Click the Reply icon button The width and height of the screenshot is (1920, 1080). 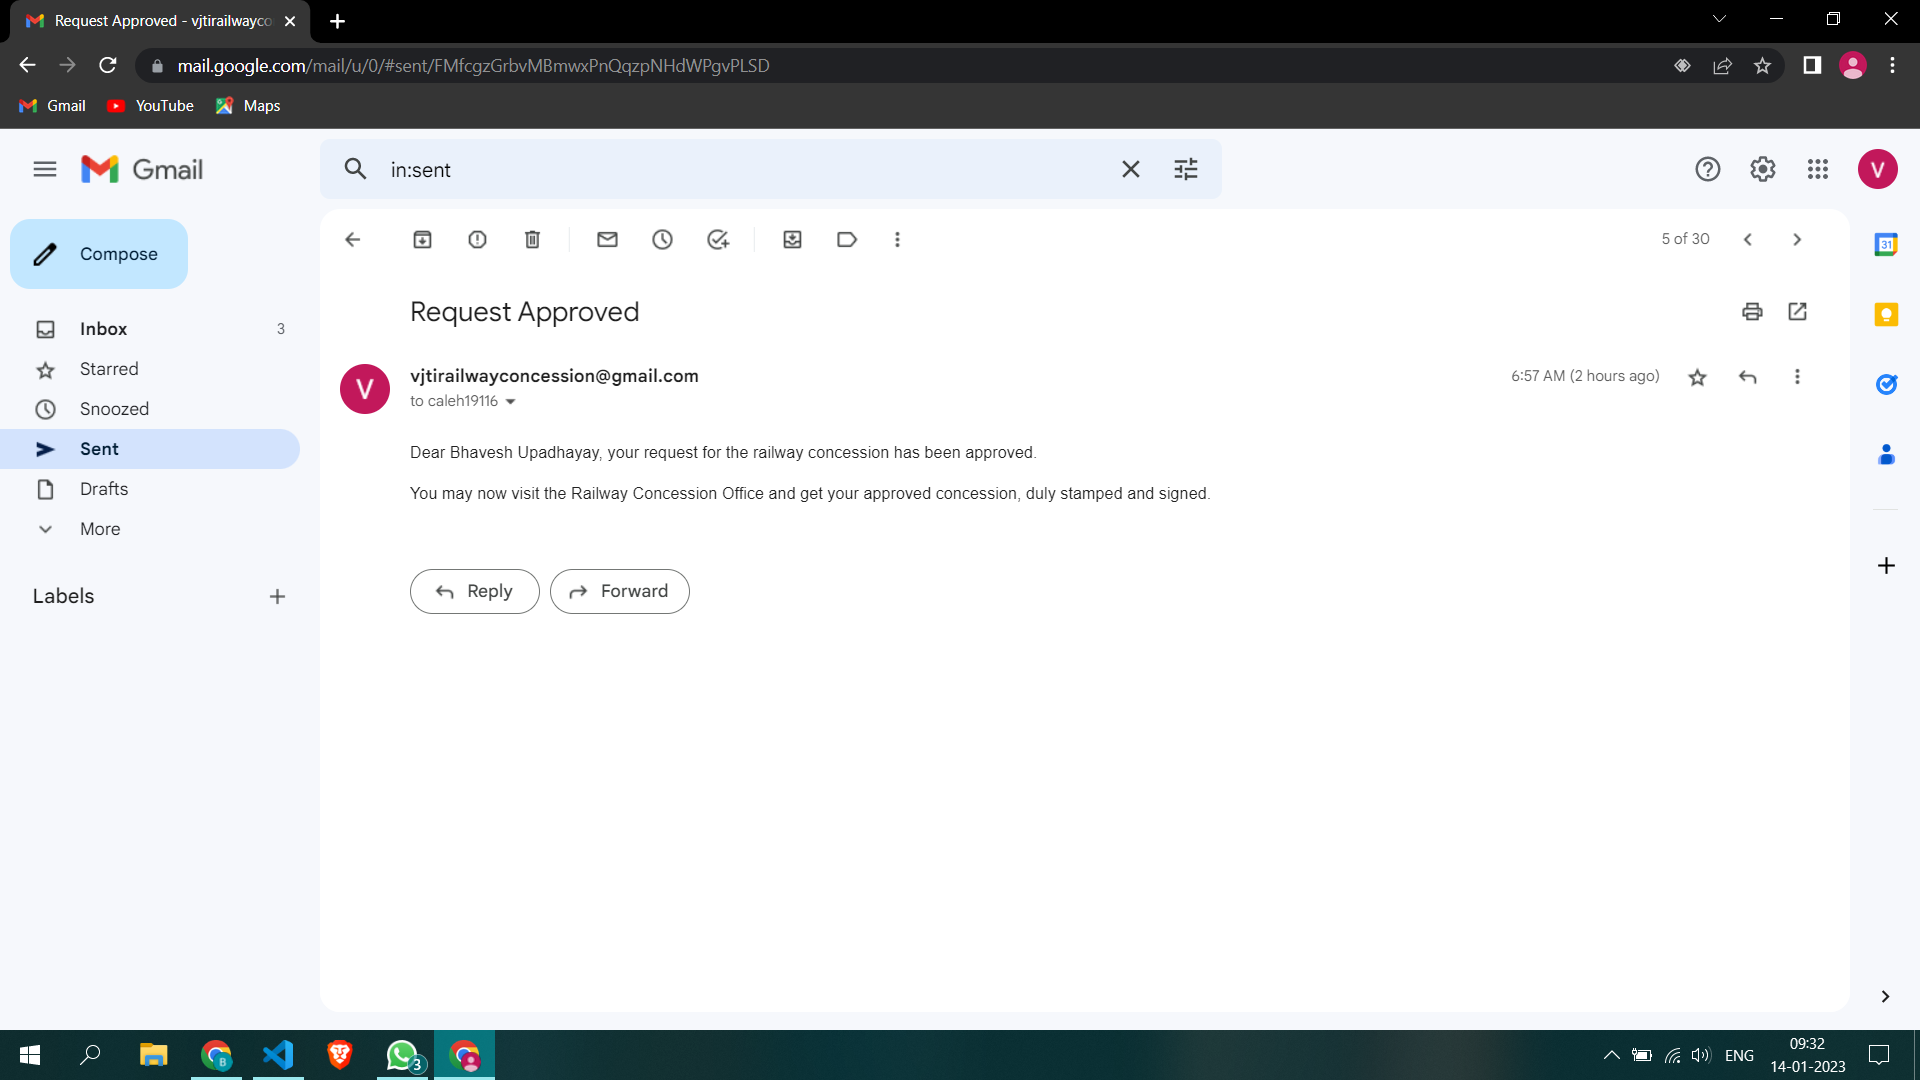[1747, 376]
